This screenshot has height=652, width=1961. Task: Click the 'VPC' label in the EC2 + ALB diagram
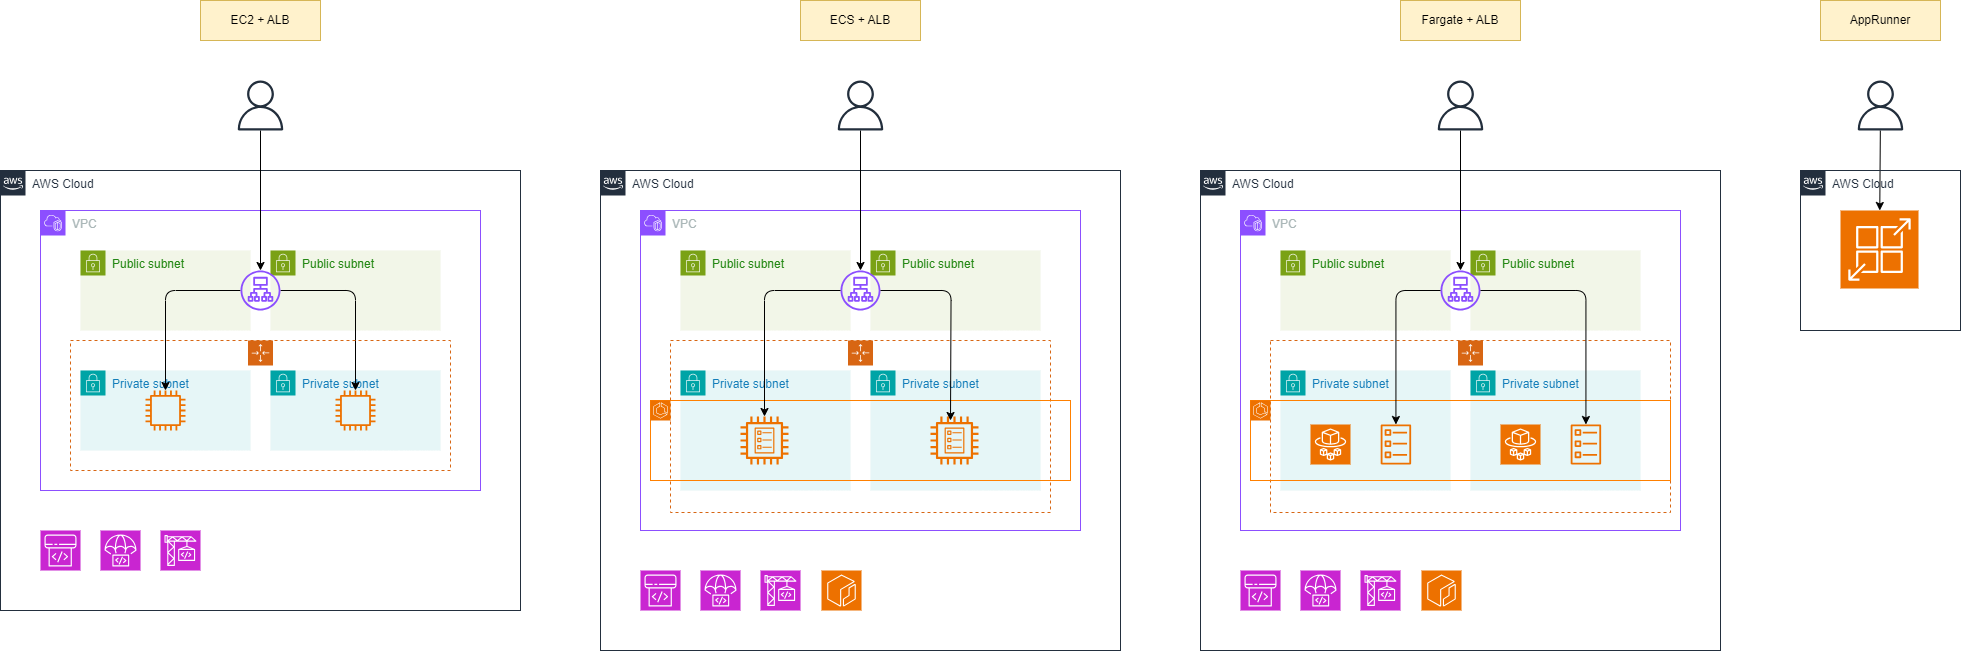84,224
